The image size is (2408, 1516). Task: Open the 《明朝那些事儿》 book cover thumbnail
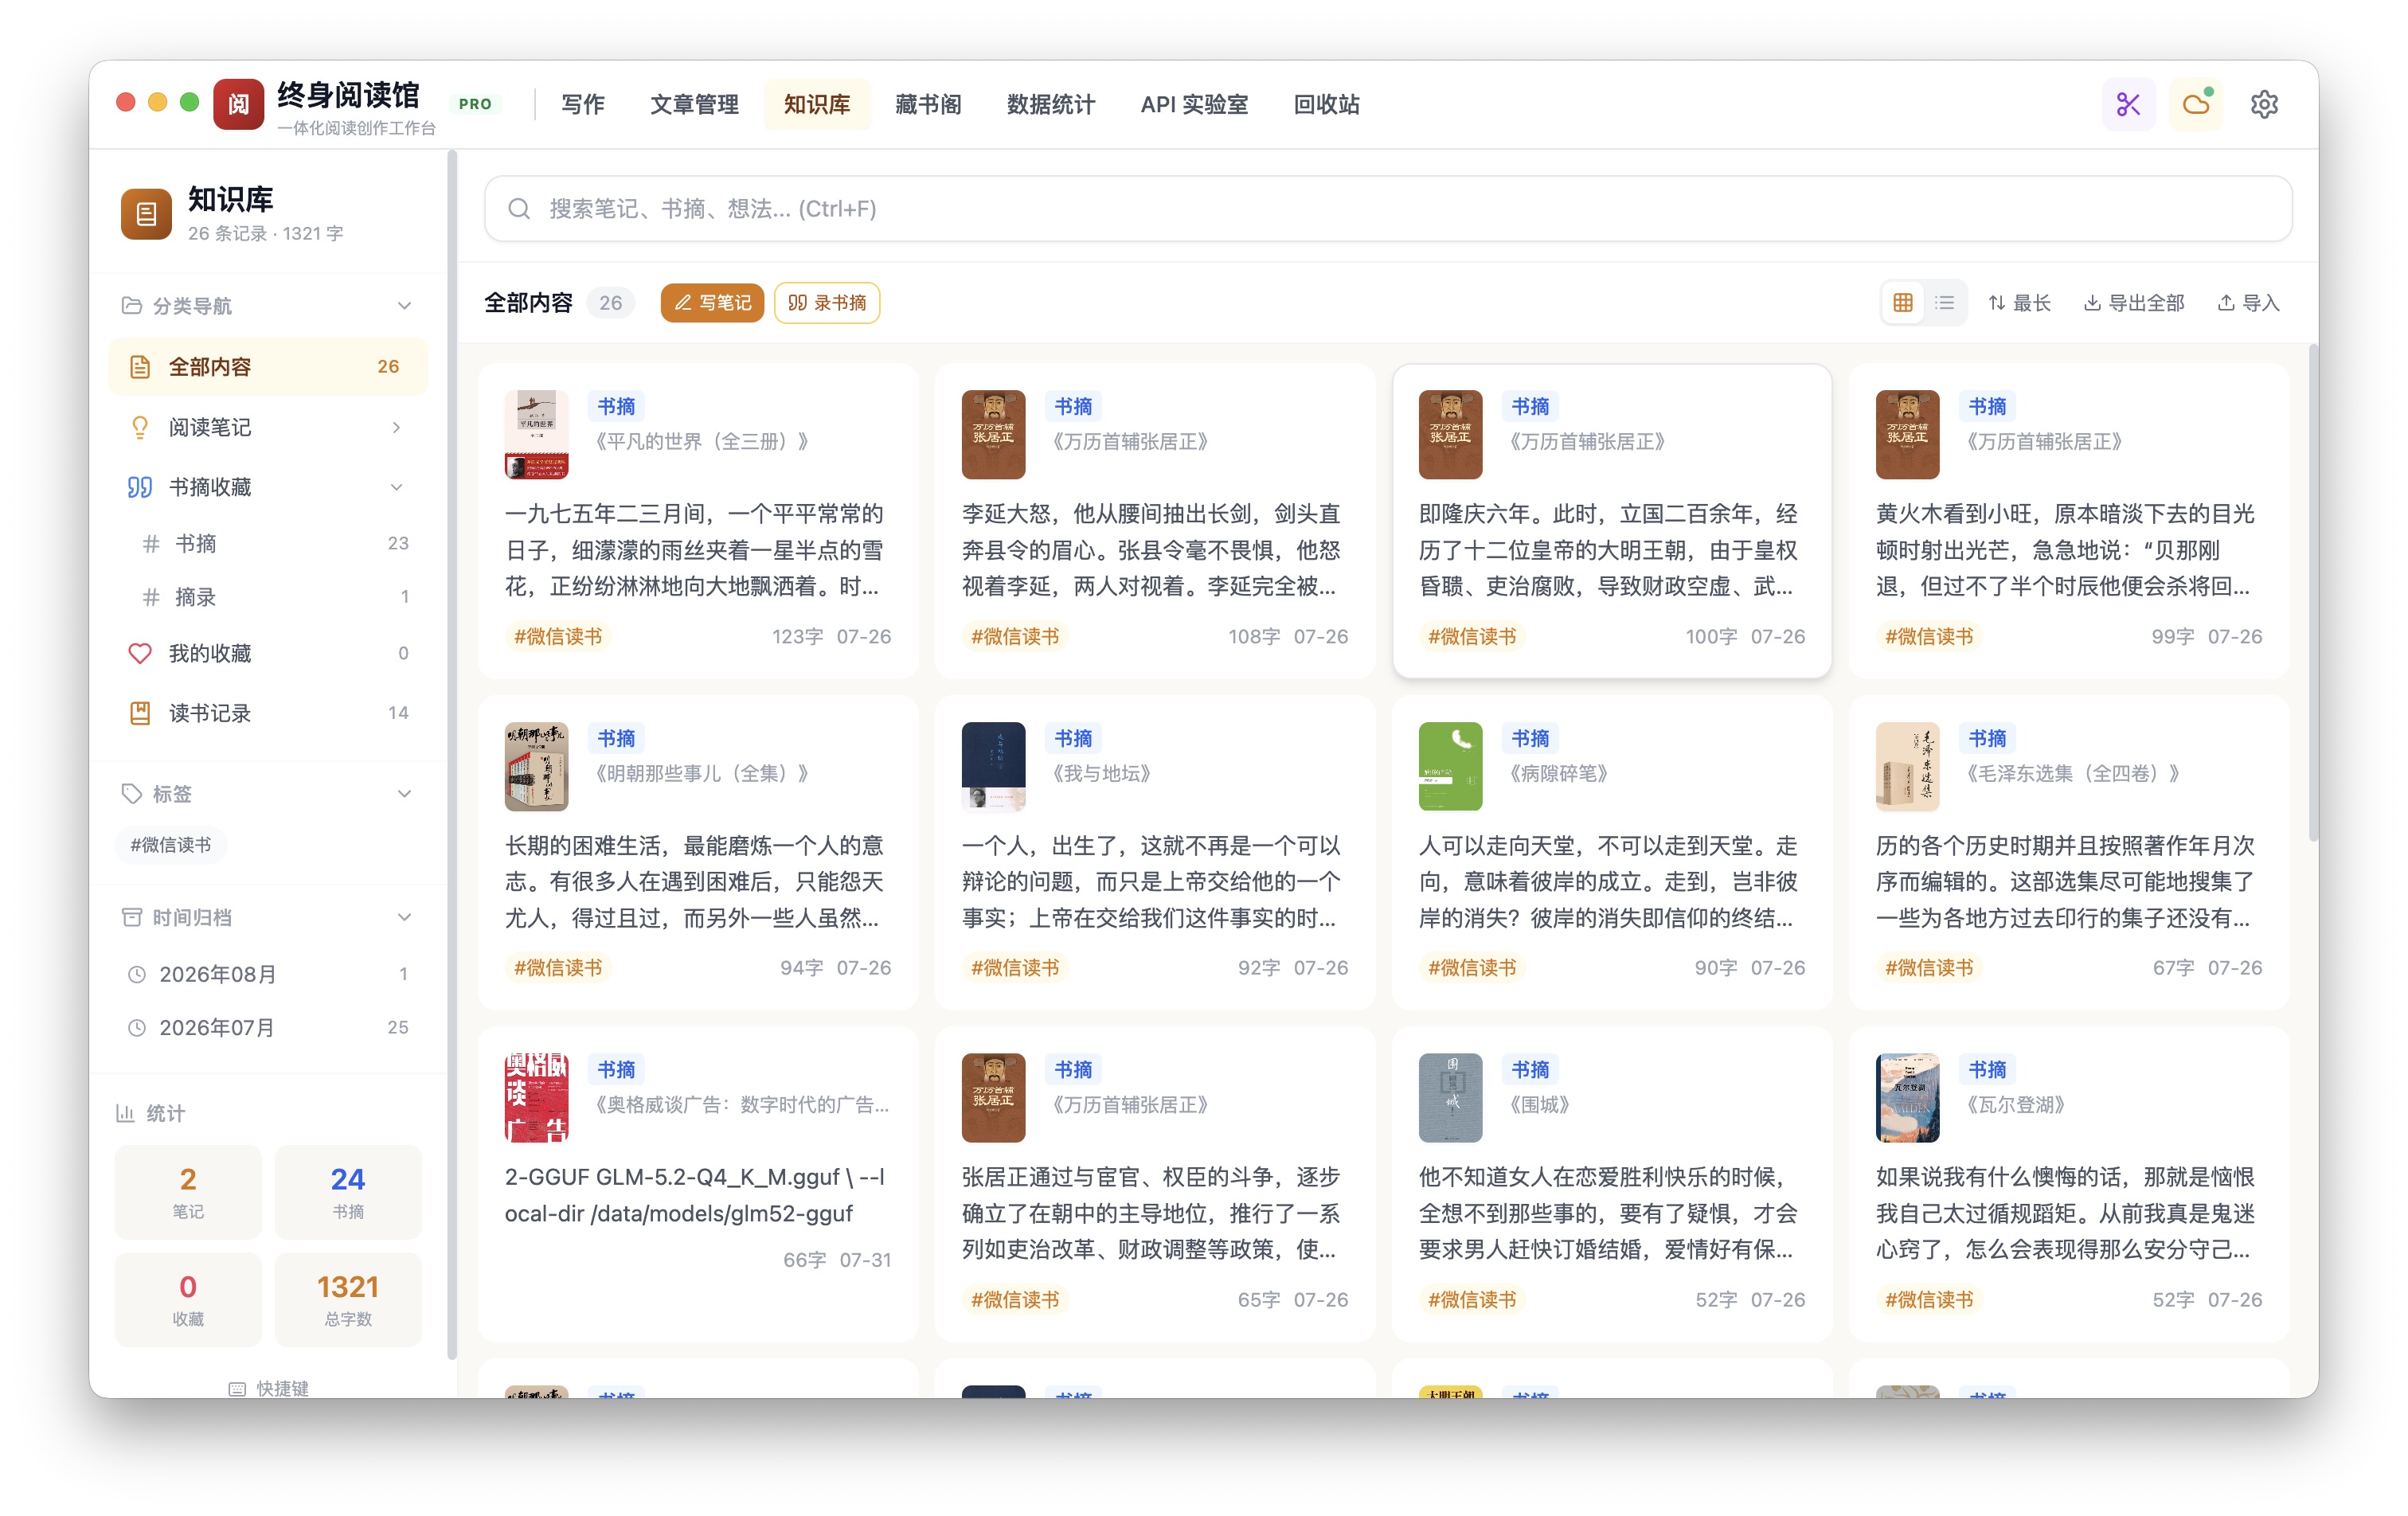coord(536,766)
